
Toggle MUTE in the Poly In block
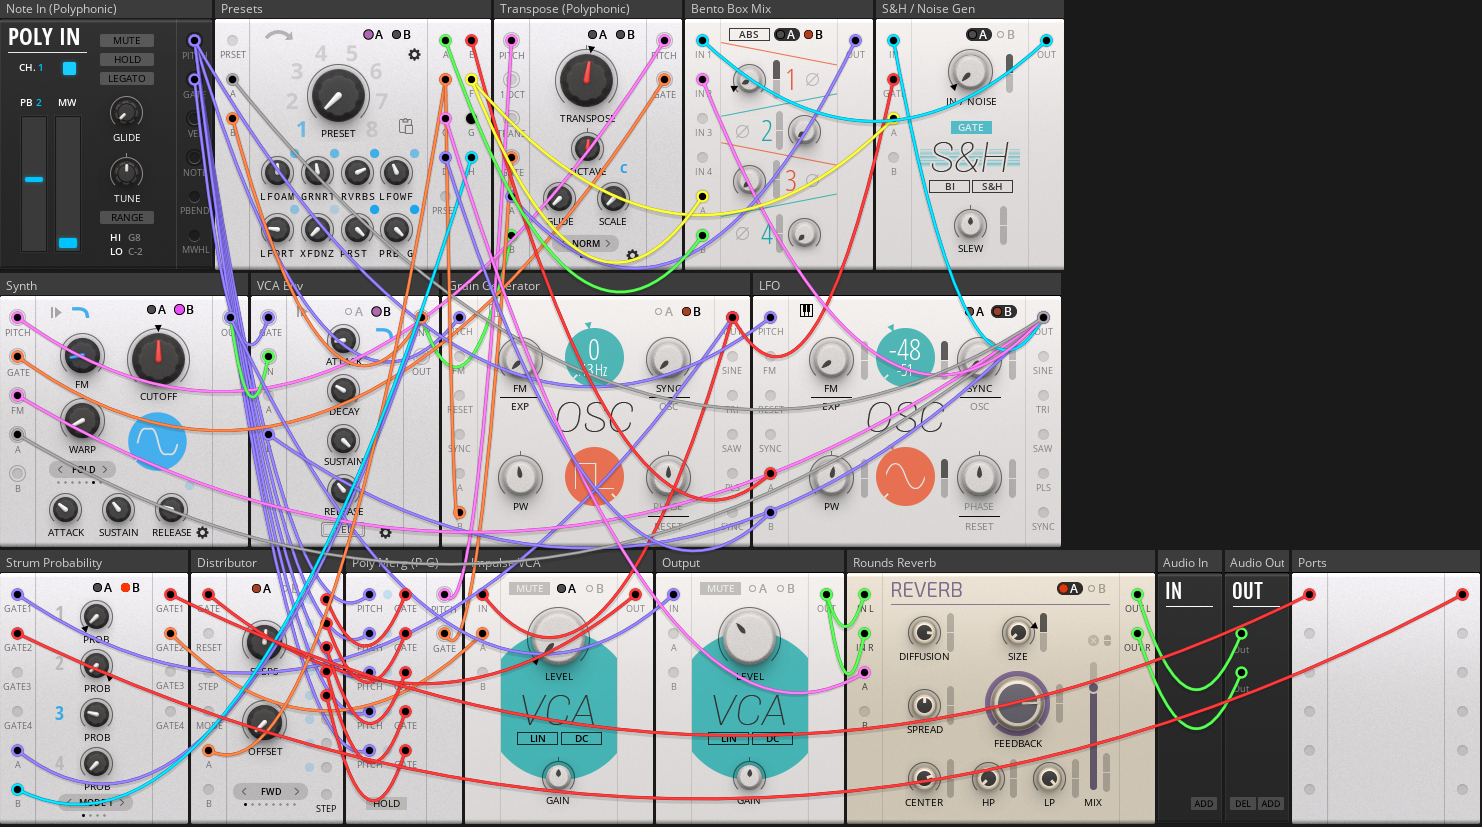click(x=127, y=41)
